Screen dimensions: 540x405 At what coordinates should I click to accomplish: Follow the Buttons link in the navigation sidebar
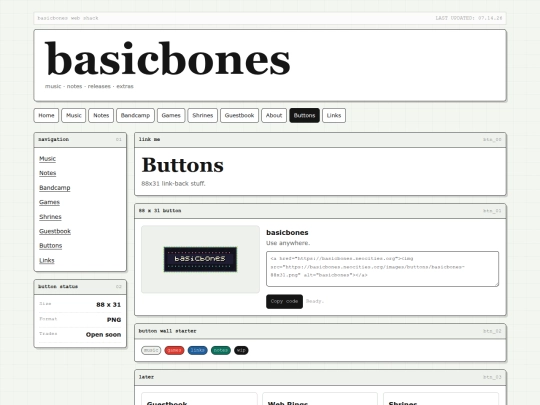pos(51,246)
